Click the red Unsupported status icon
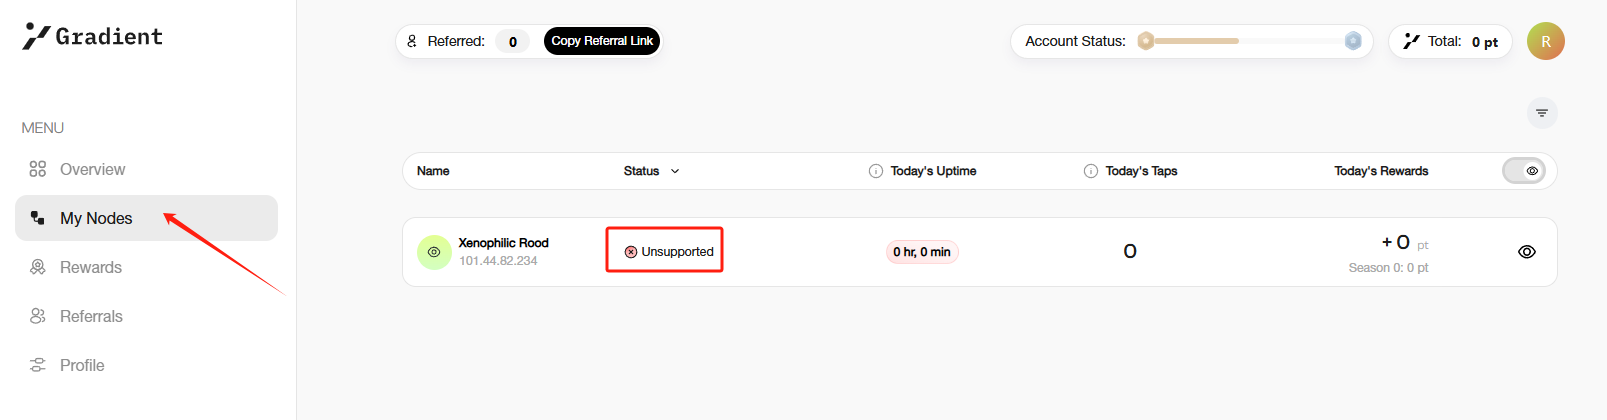Viewport: 1607px width, 420px height. click(x=631, y=252)
